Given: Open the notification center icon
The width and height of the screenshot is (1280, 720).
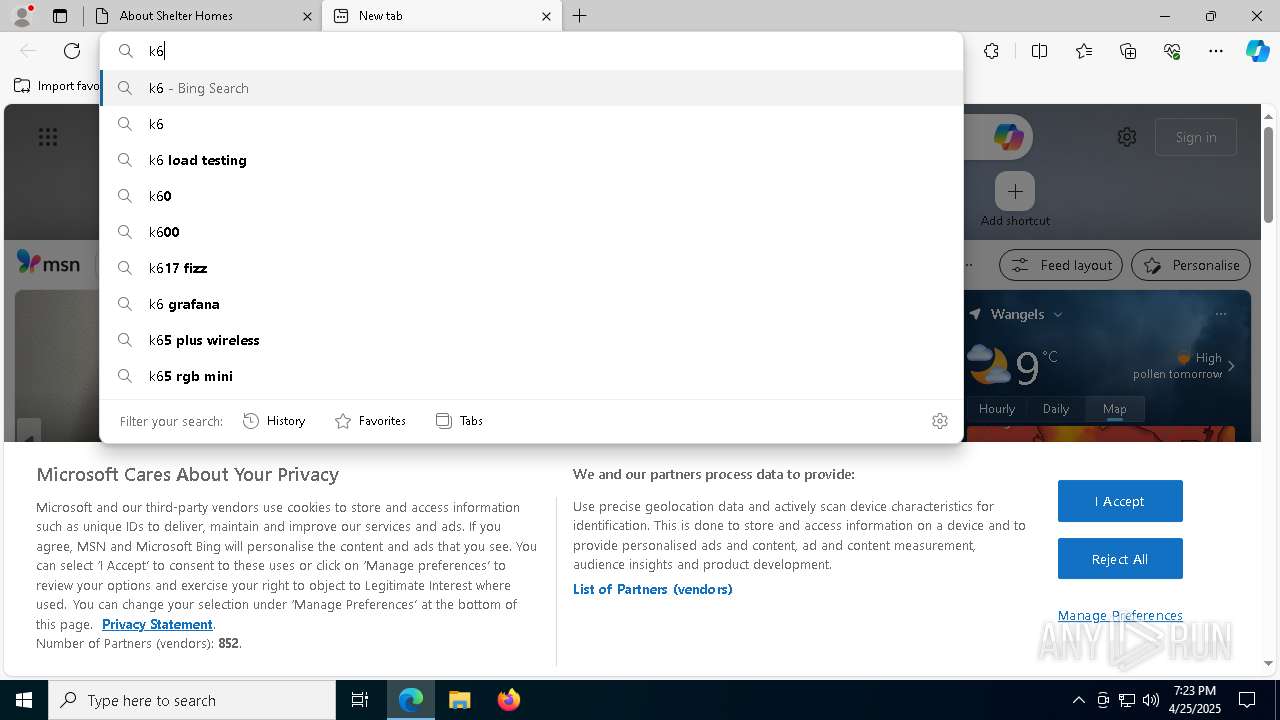Looking at the screenshot, I should tap(1247, 700).
